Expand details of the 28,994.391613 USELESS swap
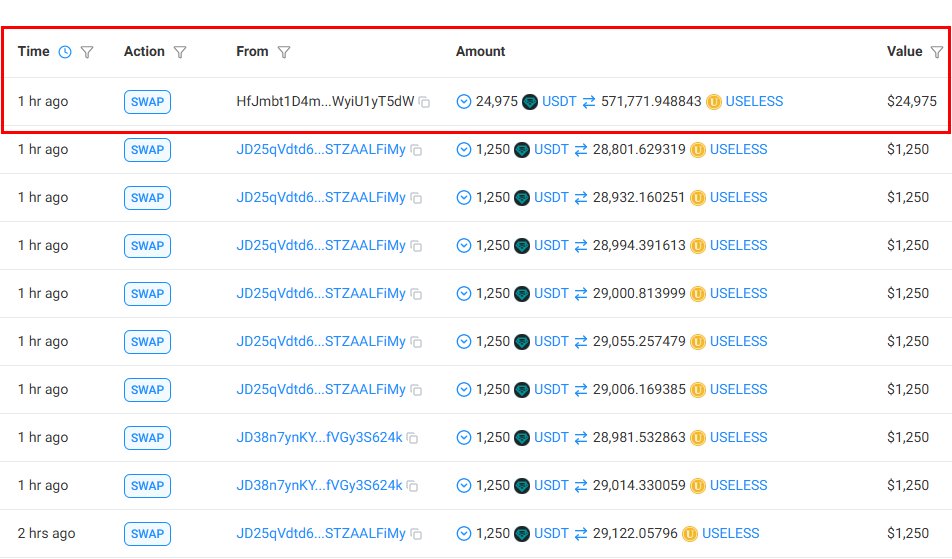This screenshot has height=559, width=952. coord(463,245)
